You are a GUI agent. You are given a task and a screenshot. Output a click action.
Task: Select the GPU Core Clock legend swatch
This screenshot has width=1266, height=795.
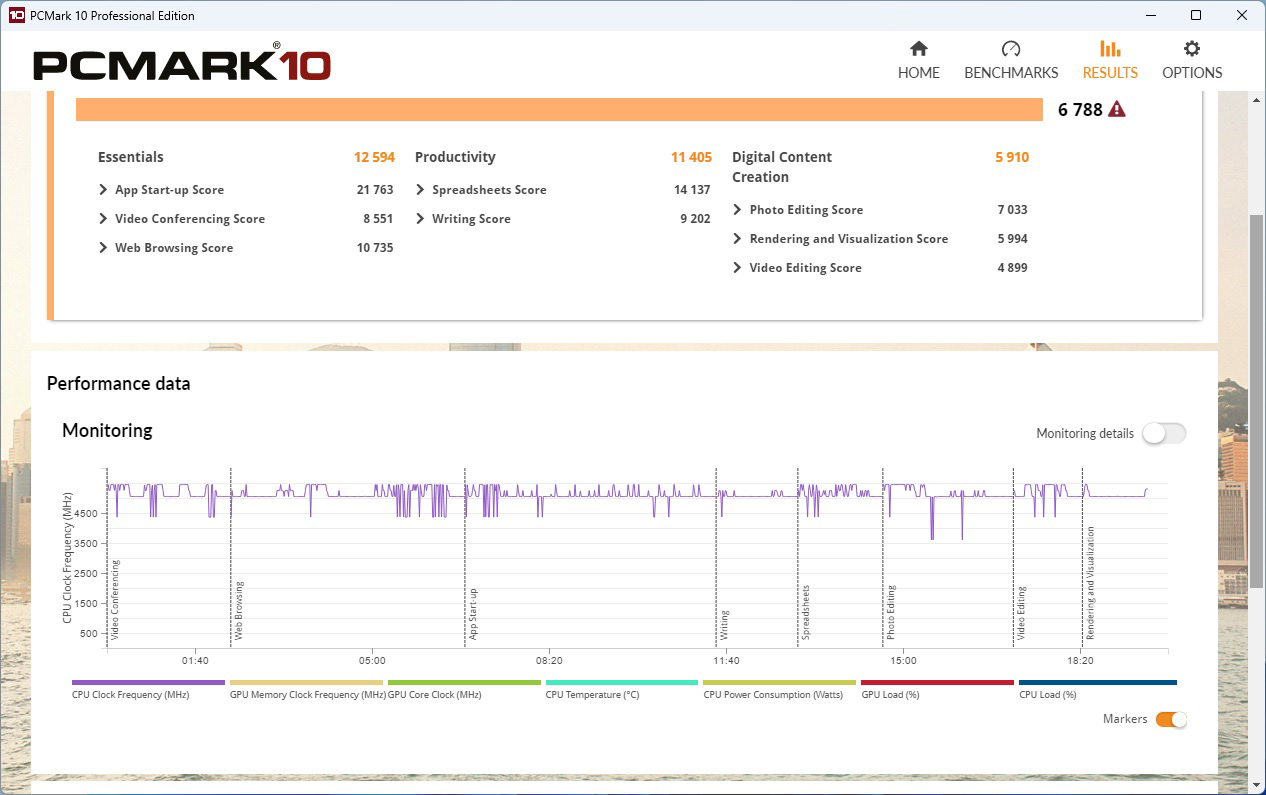coord(464,683)
